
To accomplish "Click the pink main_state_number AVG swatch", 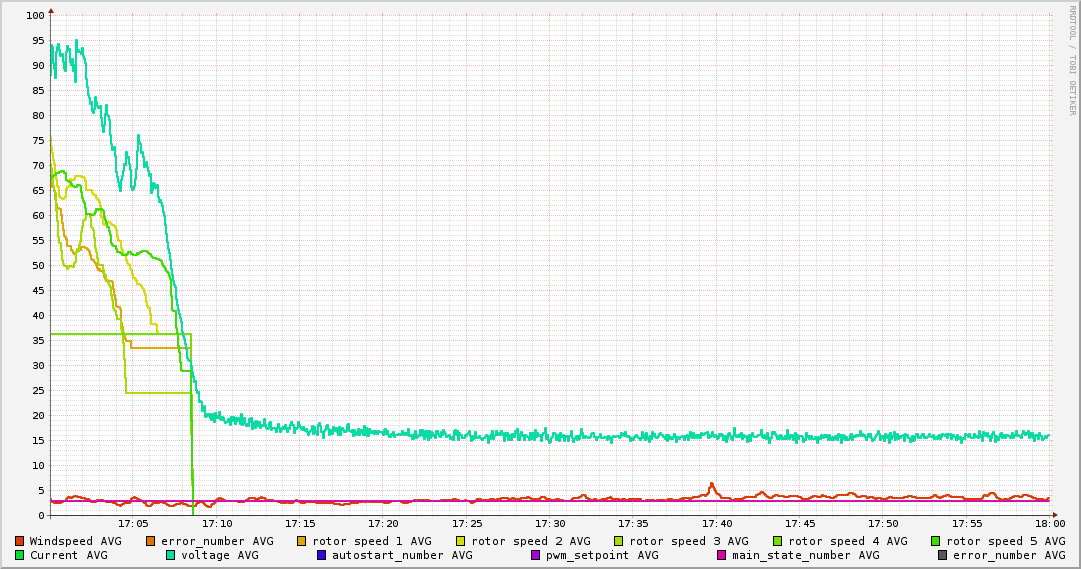I will pyautogui.click(x=722, y=555).
